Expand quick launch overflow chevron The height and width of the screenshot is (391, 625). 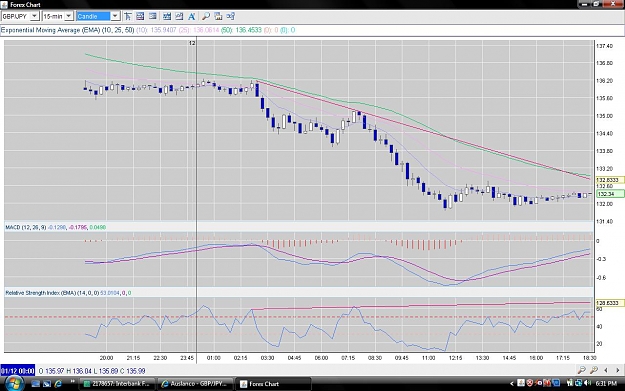73,382
